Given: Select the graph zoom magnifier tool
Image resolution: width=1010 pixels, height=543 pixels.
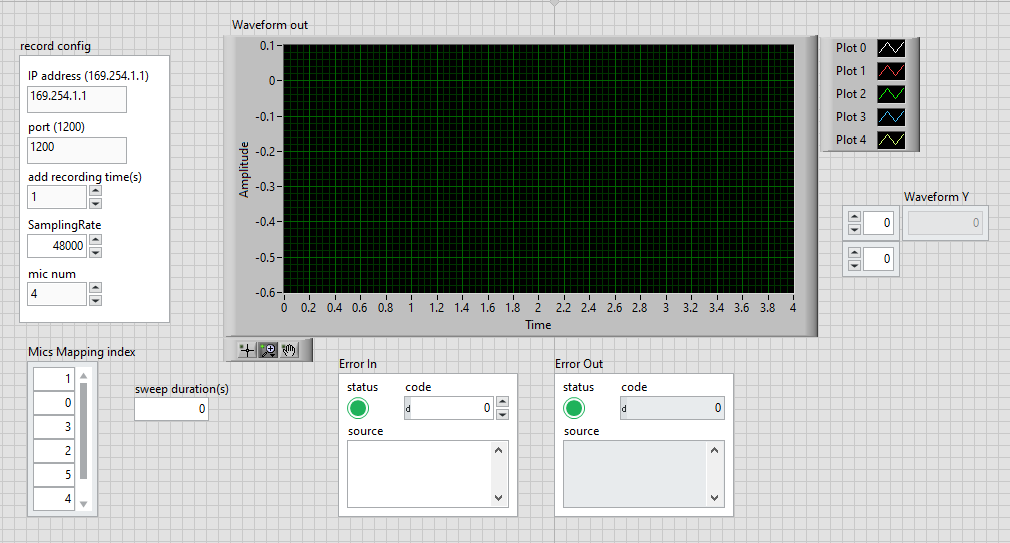Looking at the screenshot, I should click(268, 350).
